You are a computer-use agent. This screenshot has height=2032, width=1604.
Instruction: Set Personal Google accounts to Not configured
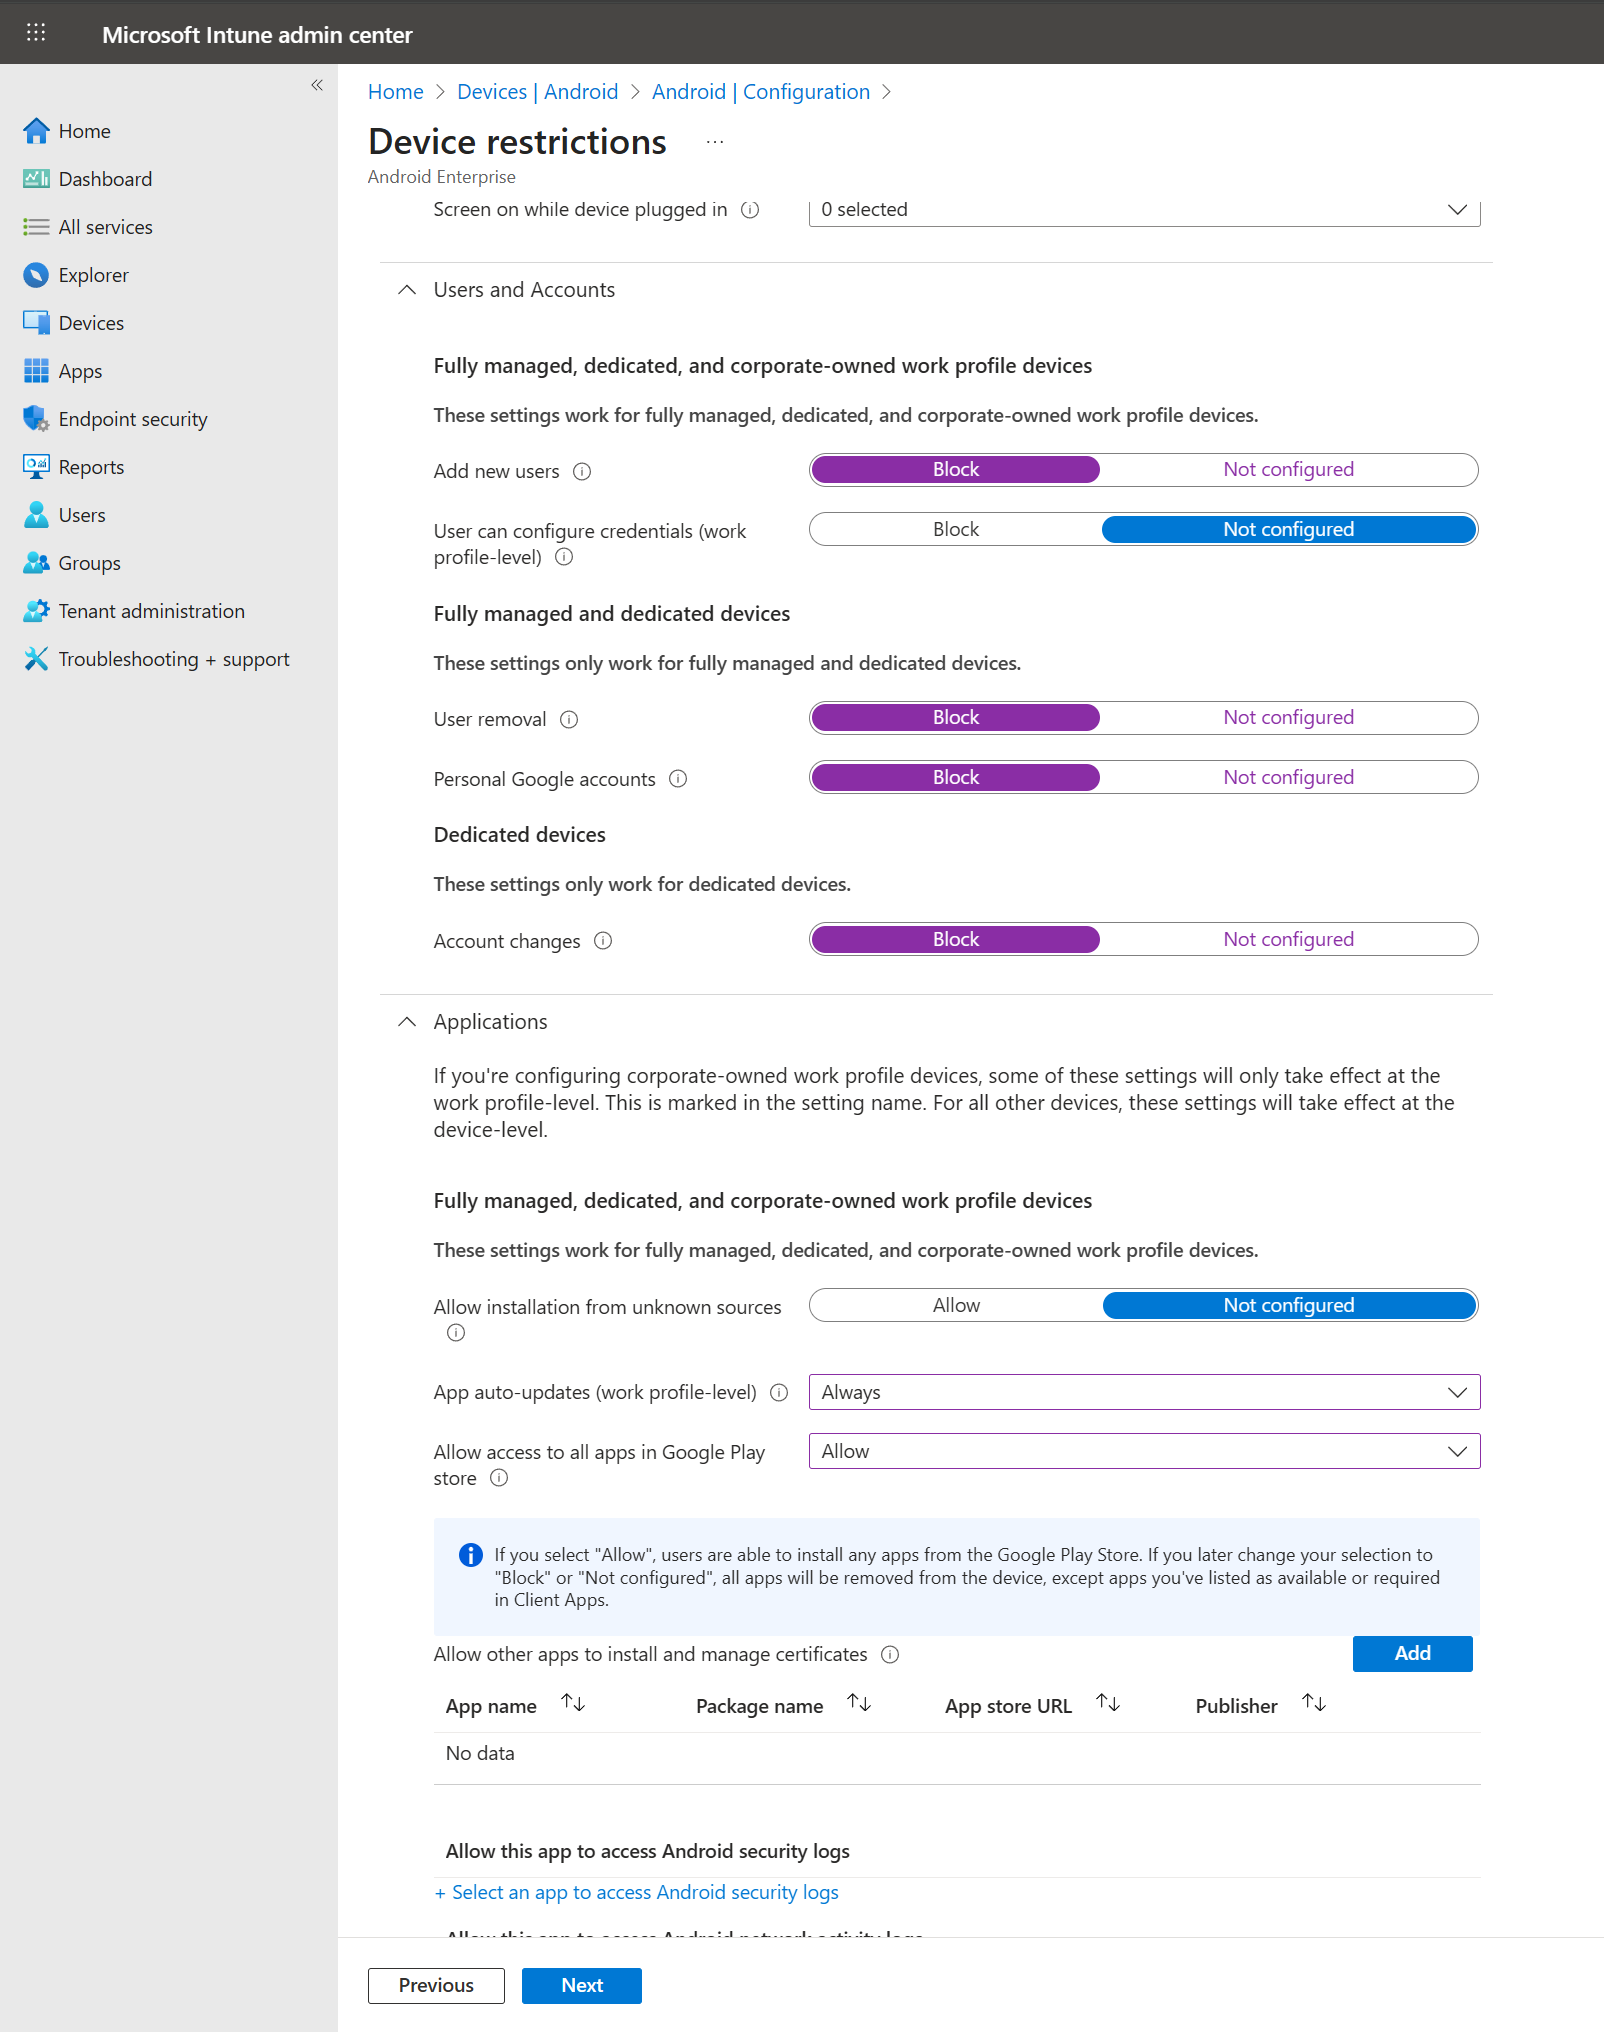[x=1288, y=778]
